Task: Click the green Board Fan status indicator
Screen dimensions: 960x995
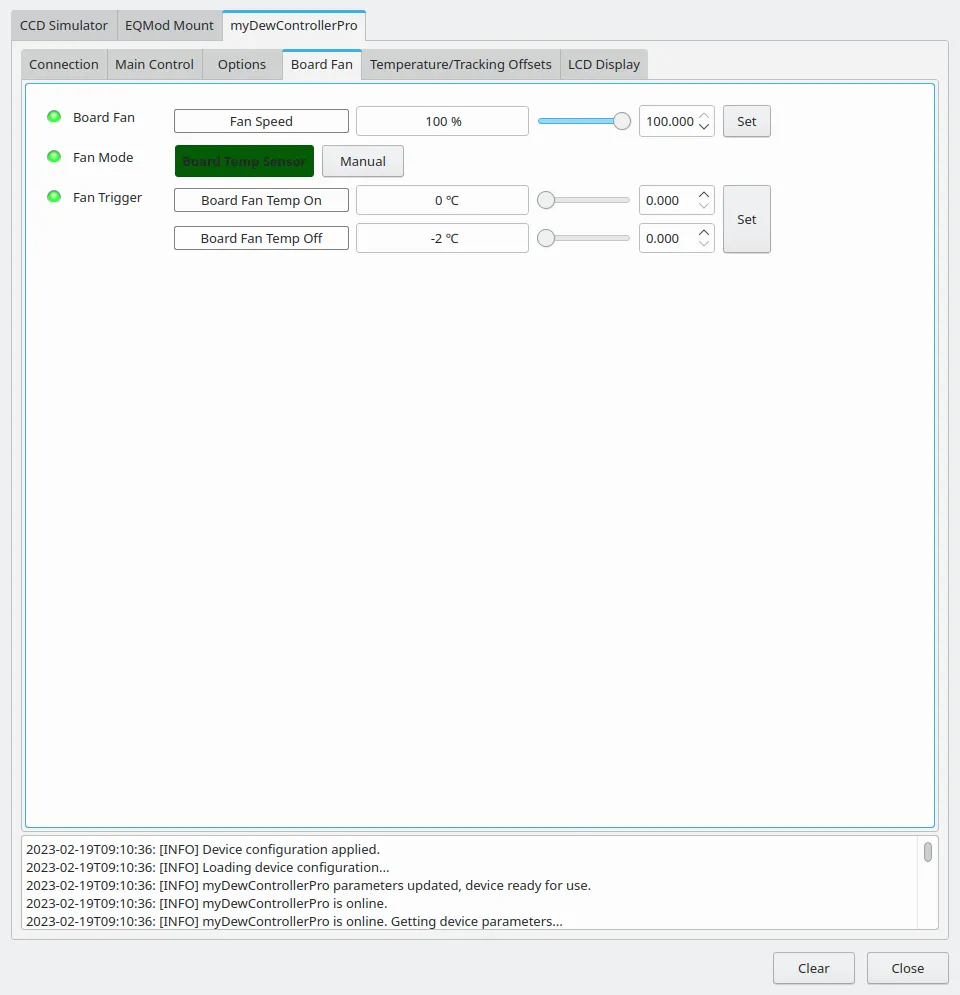Action: click(x=54, y=117)
